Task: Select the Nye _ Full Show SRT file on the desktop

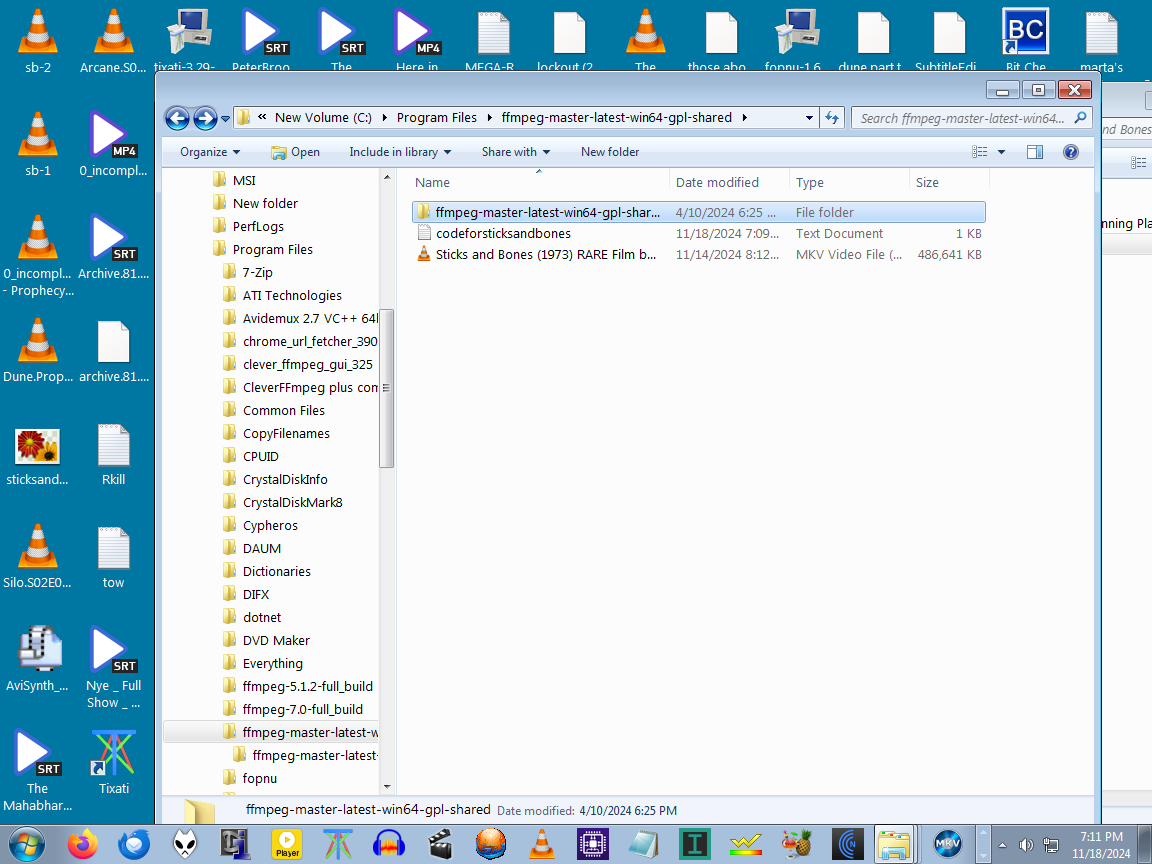Action: [x=113, y=667]
